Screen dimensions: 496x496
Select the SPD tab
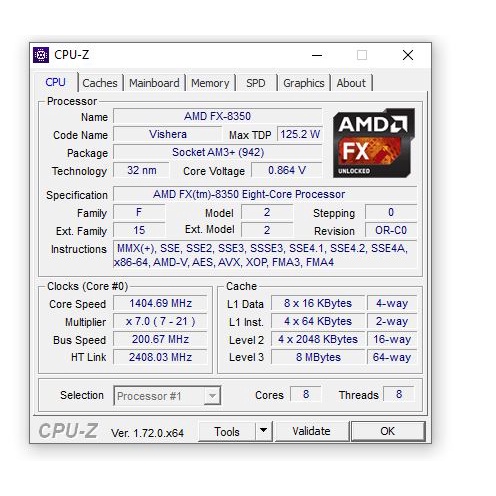(x=256, y=83)
